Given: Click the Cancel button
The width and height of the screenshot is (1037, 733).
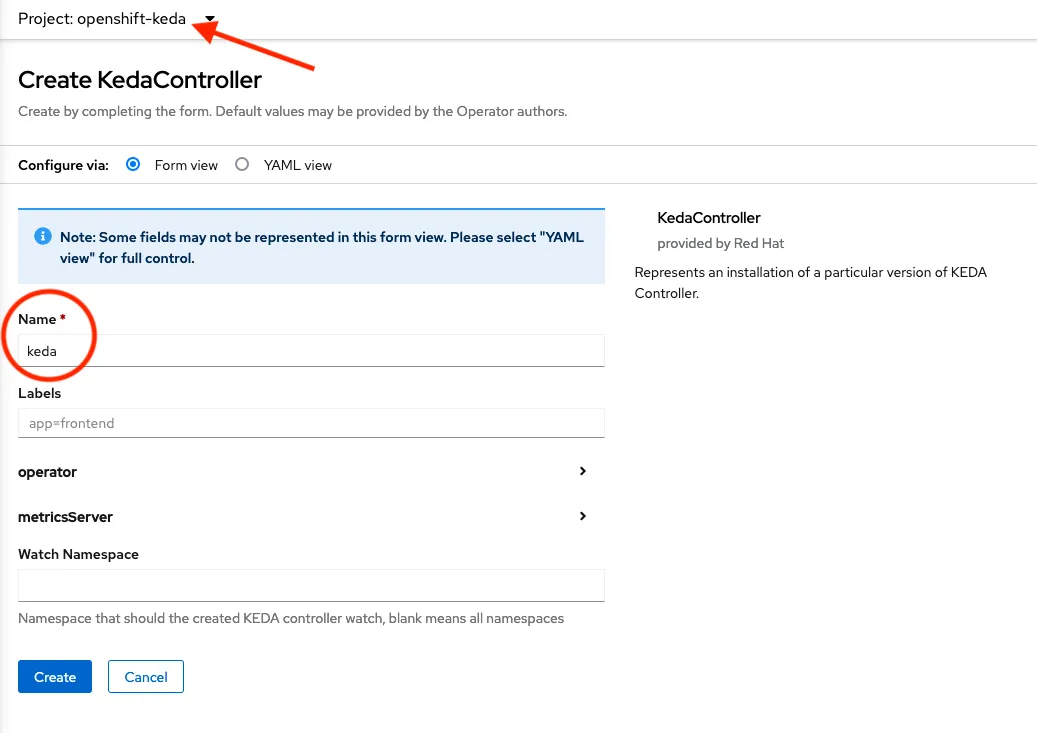Looking at the screenshot, I should (145, 676).
